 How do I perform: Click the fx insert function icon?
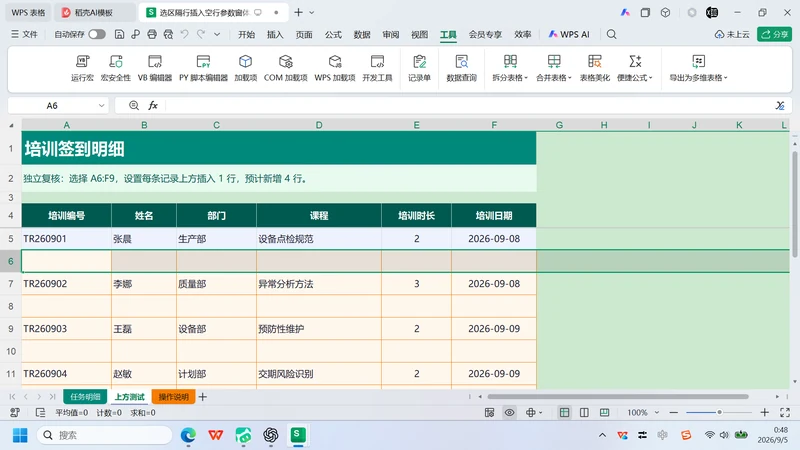pos(153,106)
